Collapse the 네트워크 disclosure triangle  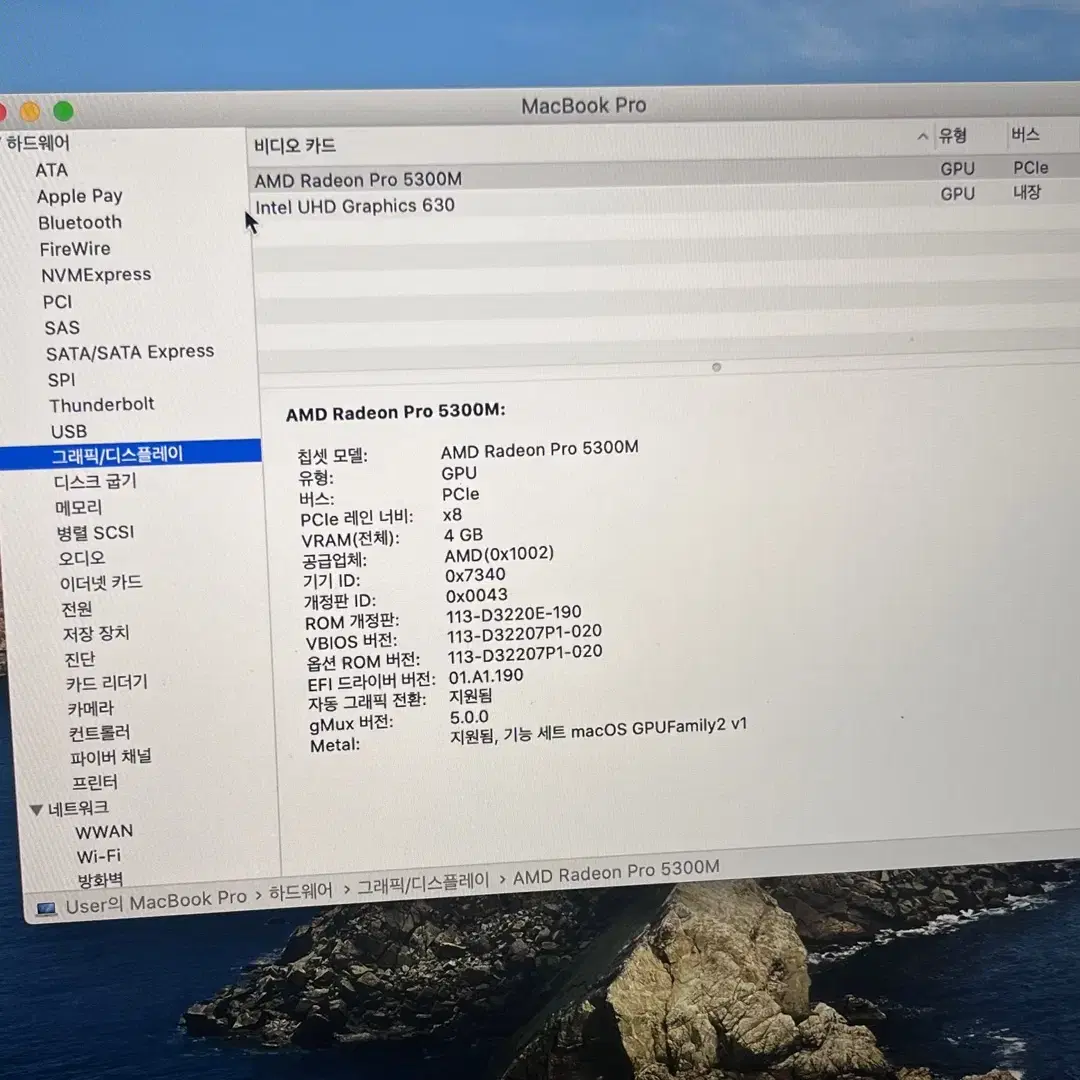click(37, 809)
